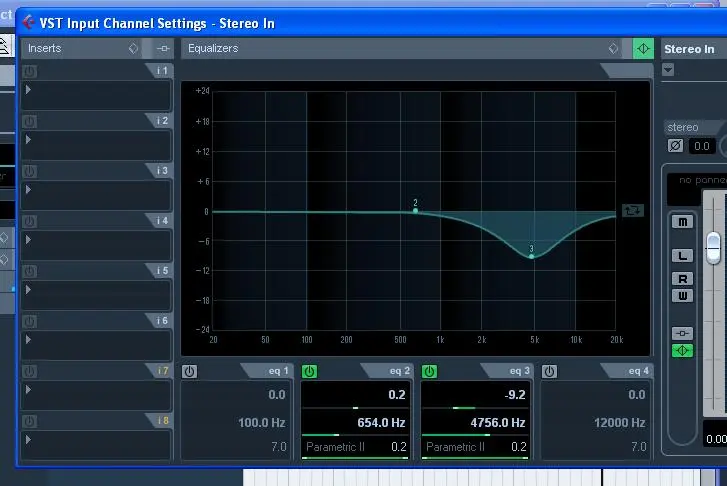This screenshot has width=727, height=486.
Task: Click the i8 insert slot label
Action: point(163,421)
